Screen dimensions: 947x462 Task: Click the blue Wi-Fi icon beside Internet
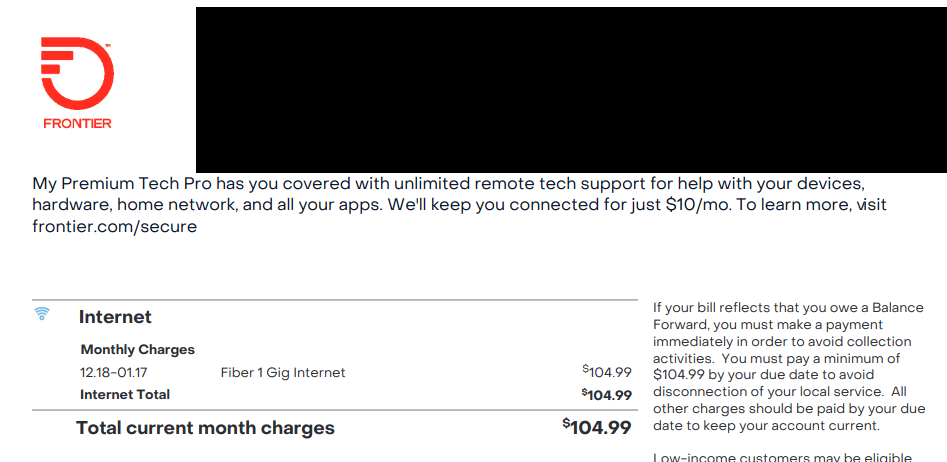[42, 314]
